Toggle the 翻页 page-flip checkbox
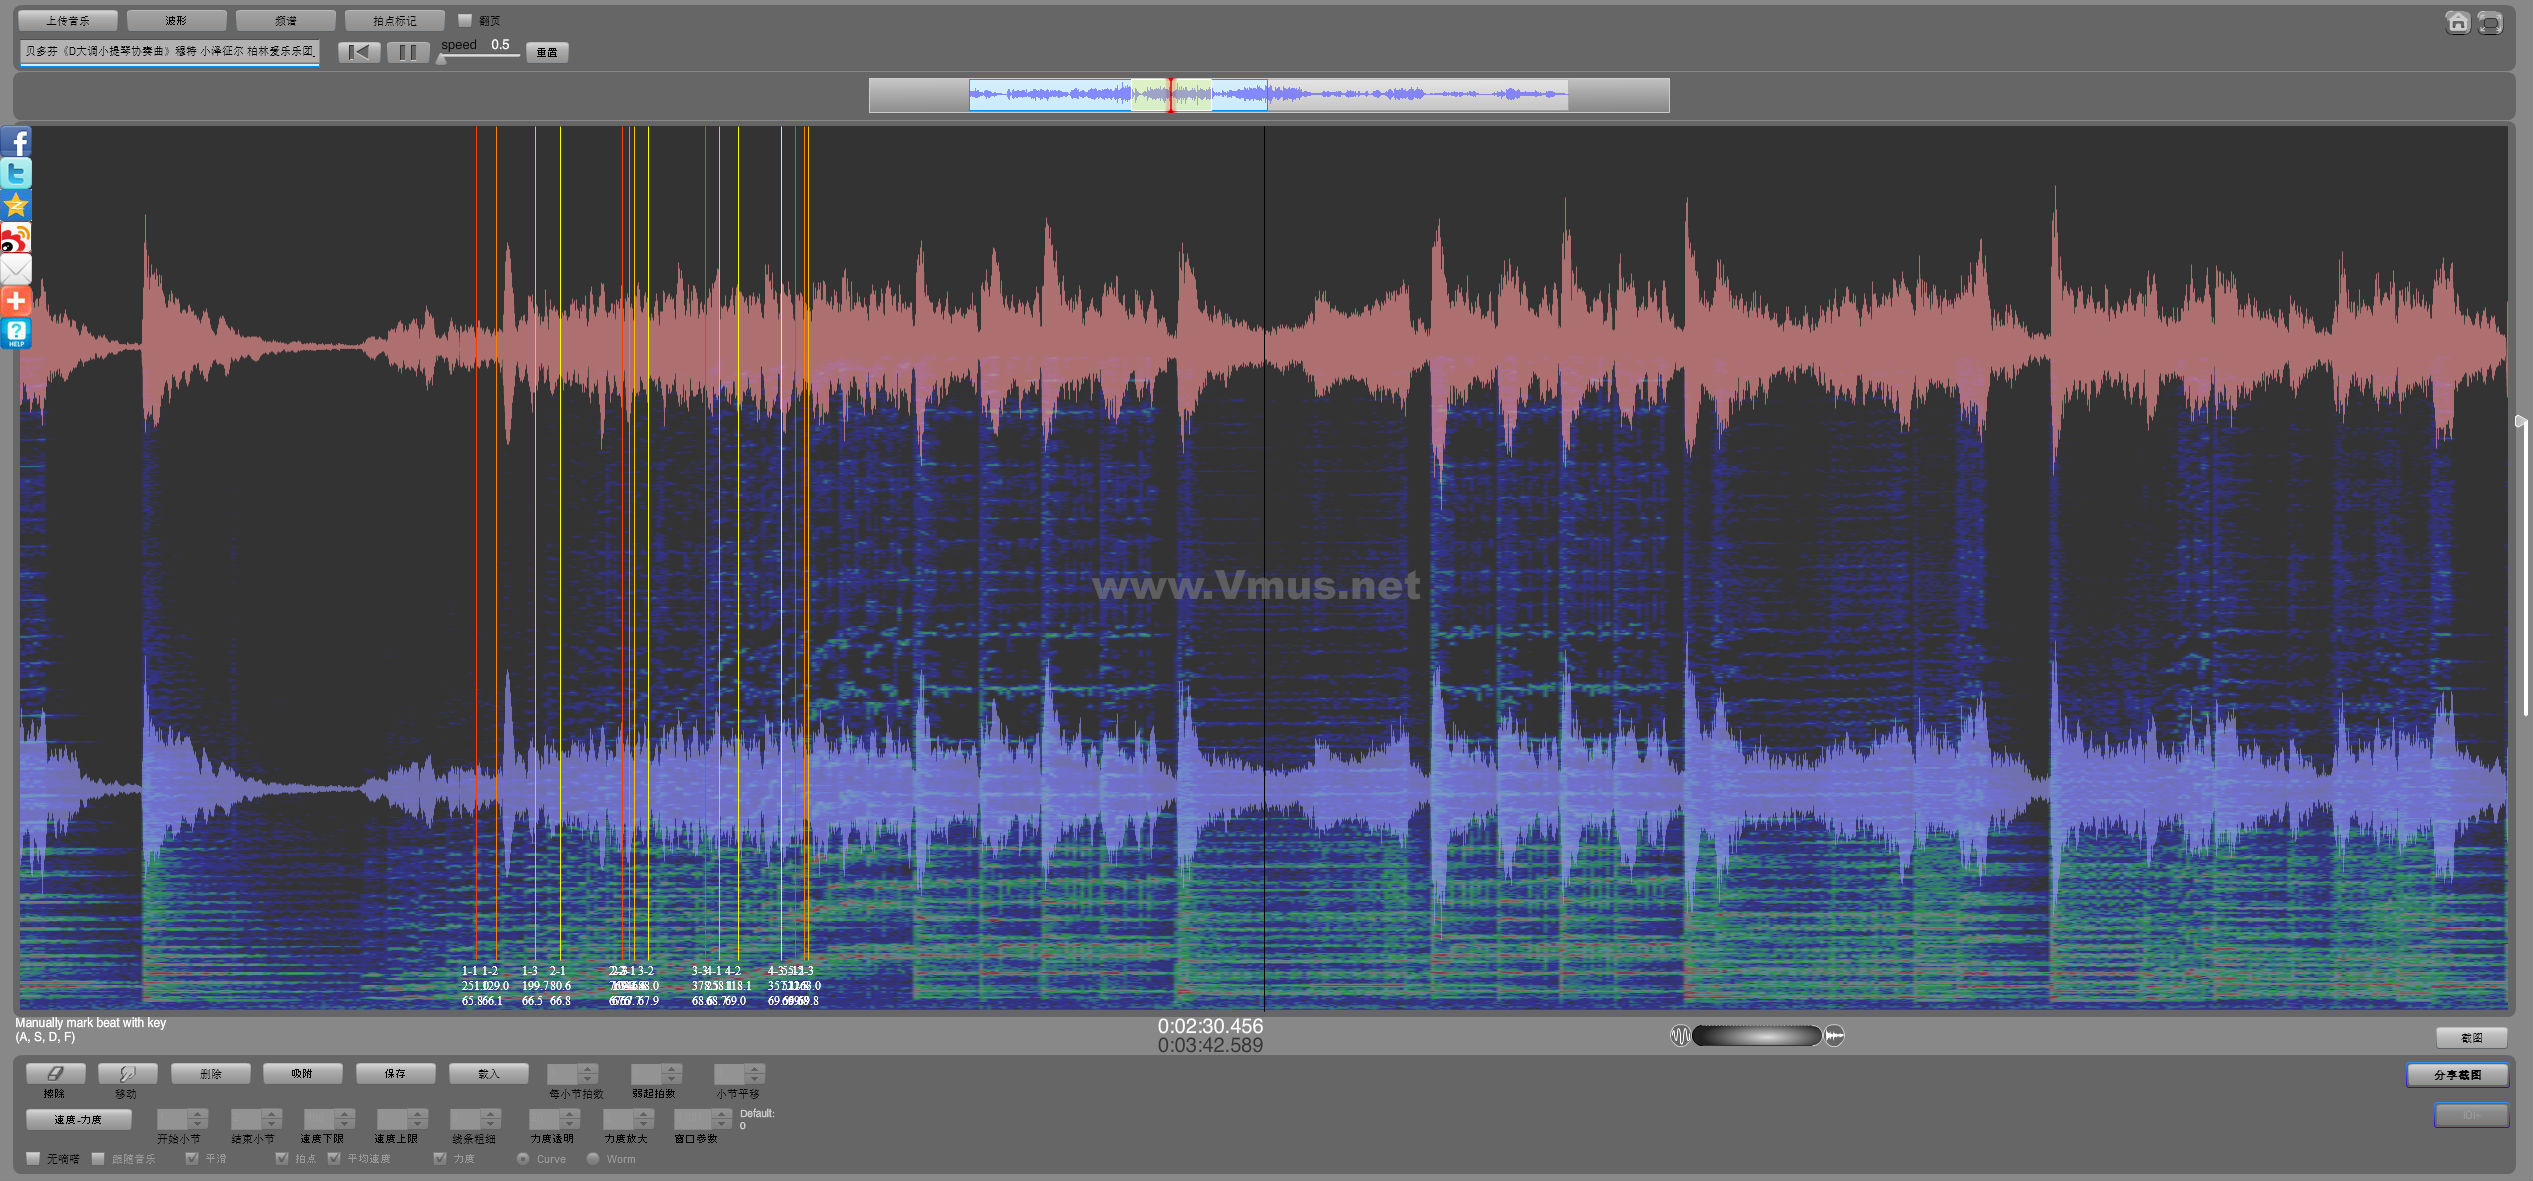2533x1181 pixels. 465,20
